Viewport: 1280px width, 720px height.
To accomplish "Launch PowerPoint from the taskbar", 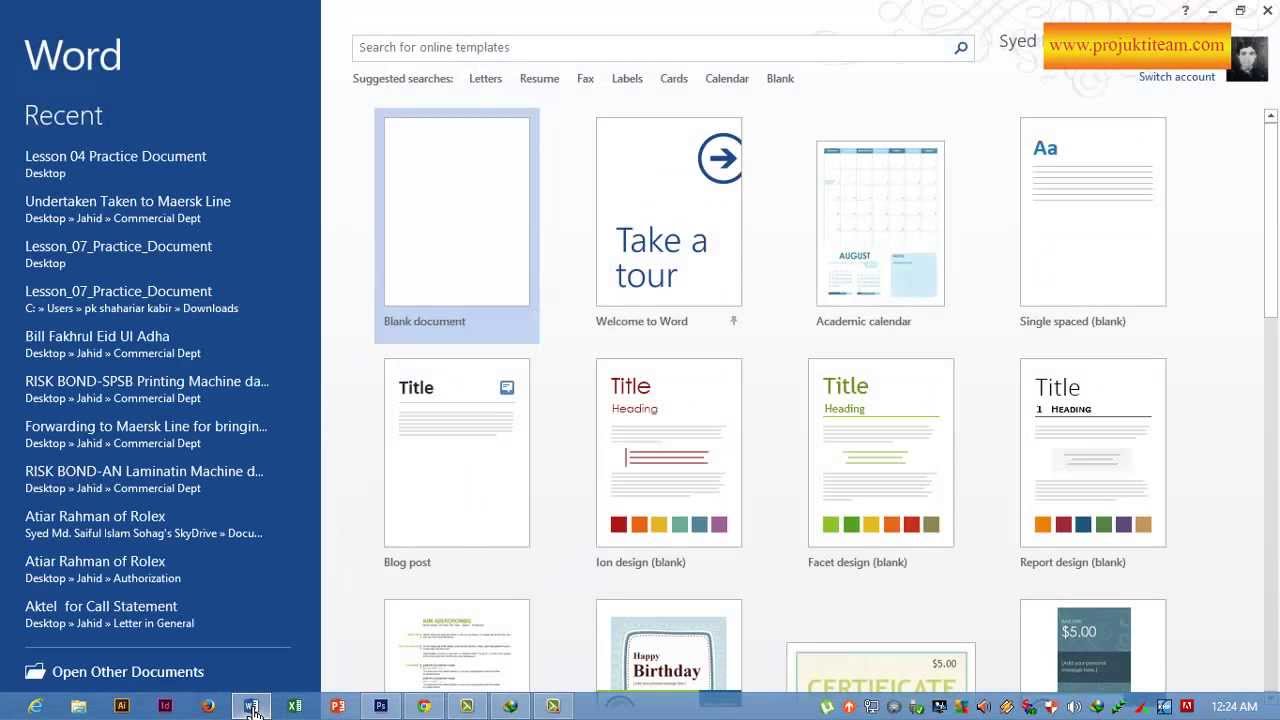I will [x=338, y=706].
